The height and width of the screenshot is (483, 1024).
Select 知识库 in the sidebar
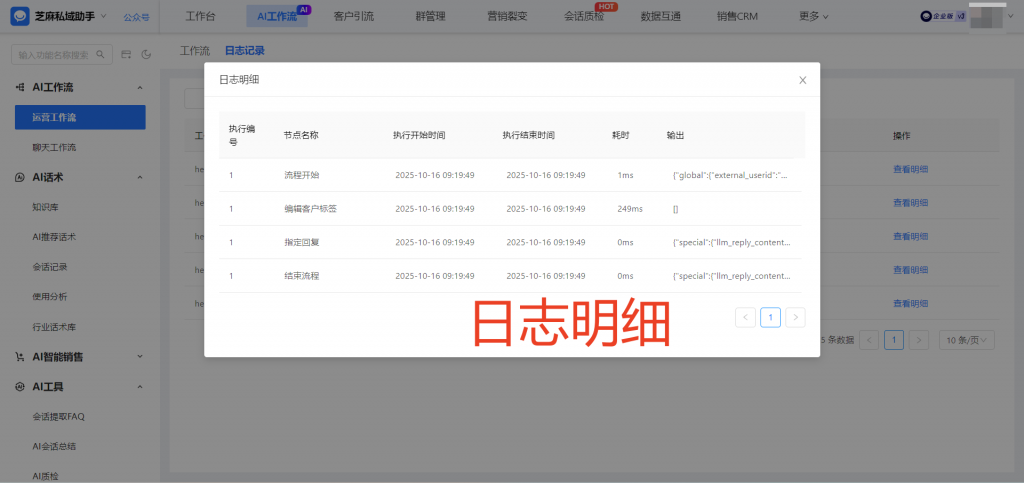46,207
